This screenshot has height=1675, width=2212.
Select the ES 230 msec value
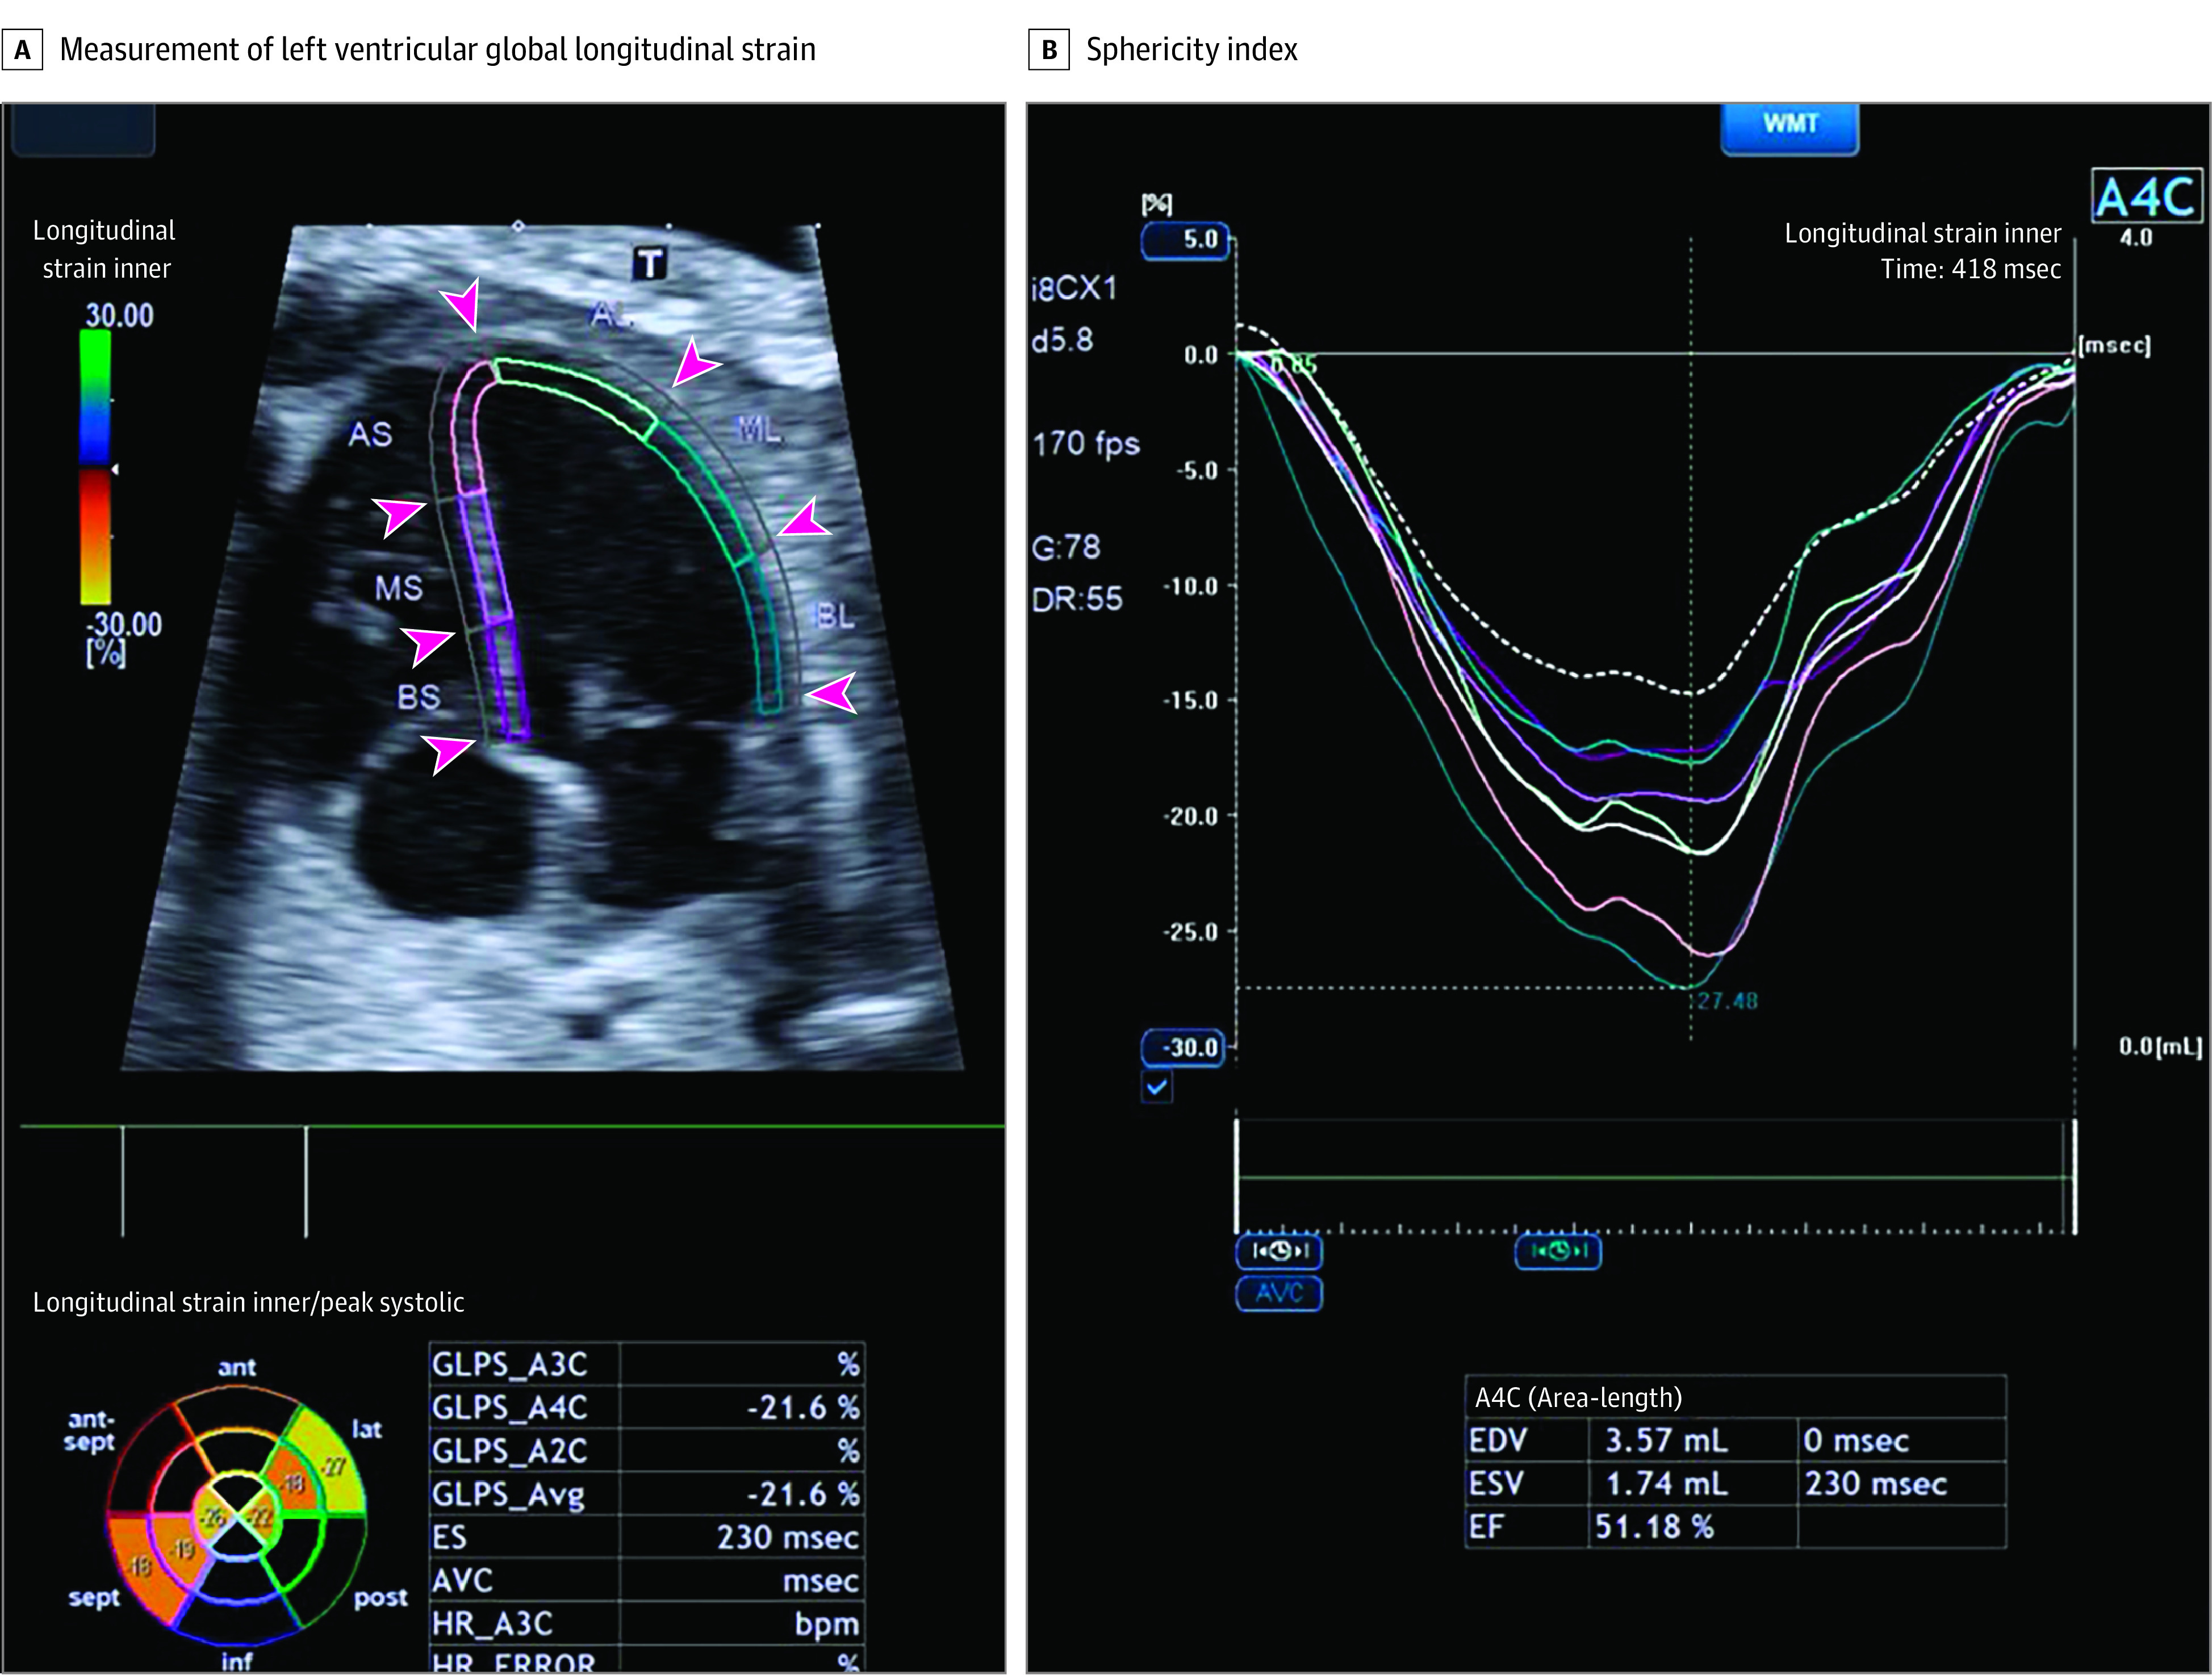pos(788,1537)
